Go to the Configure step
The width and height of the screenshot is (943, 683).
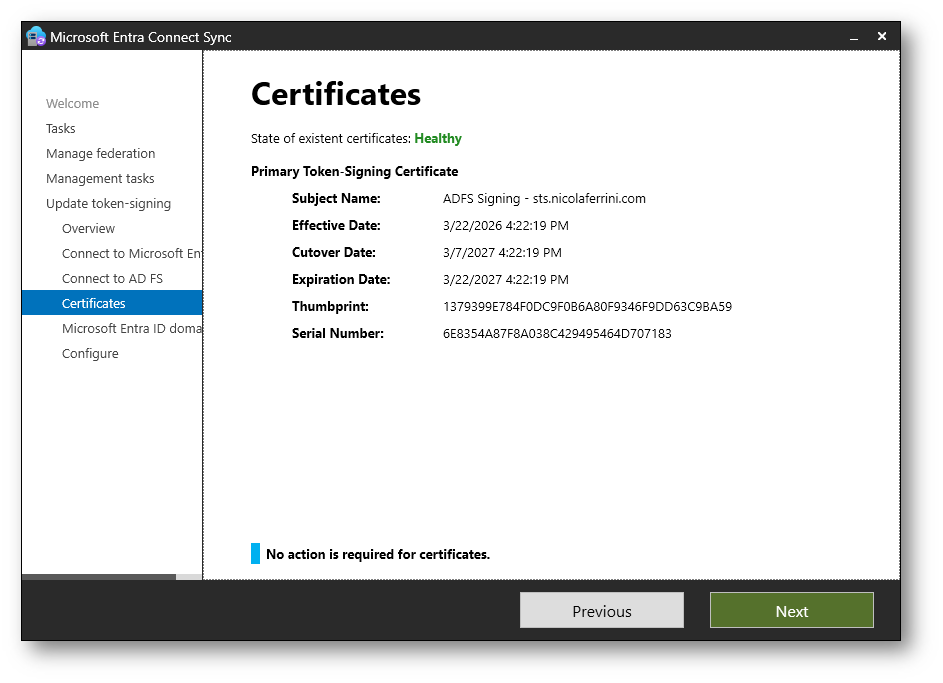(90, 353)
